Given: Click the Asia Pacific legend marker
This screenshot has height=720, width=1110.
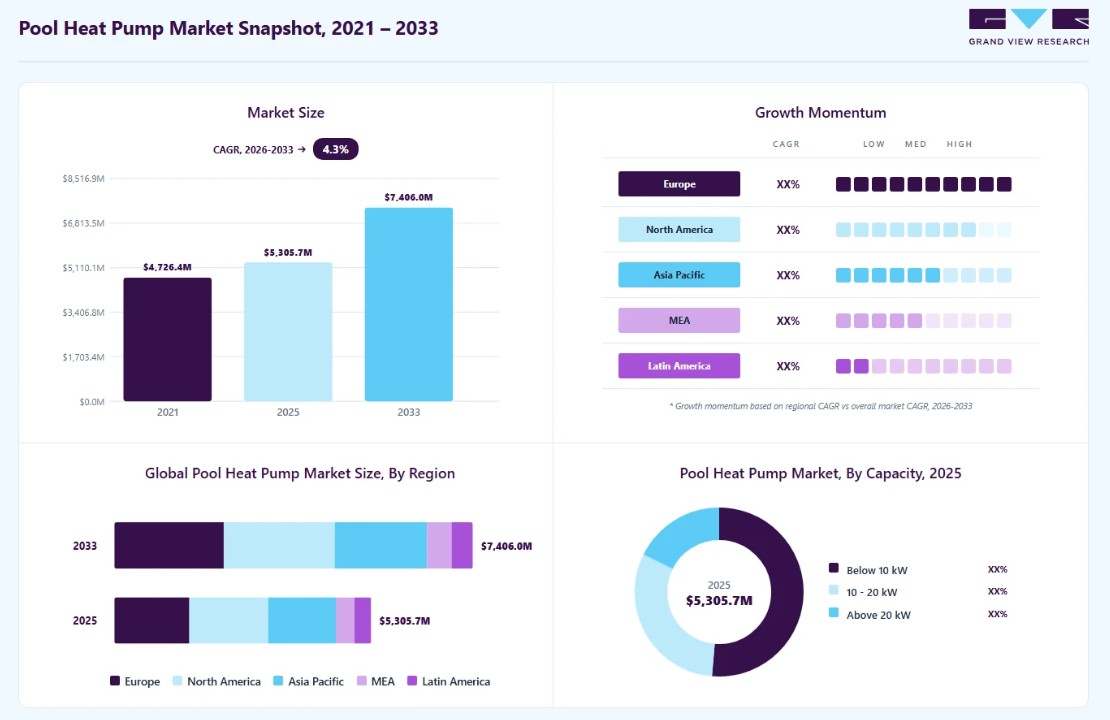Looking at the screenshot, I should 278,681.
